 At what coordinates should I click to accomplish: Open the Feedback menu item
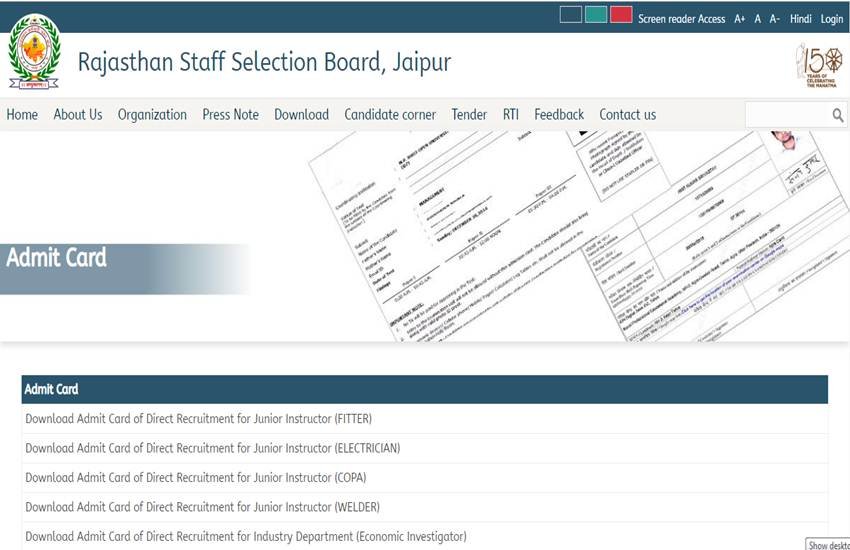point(559,115)
